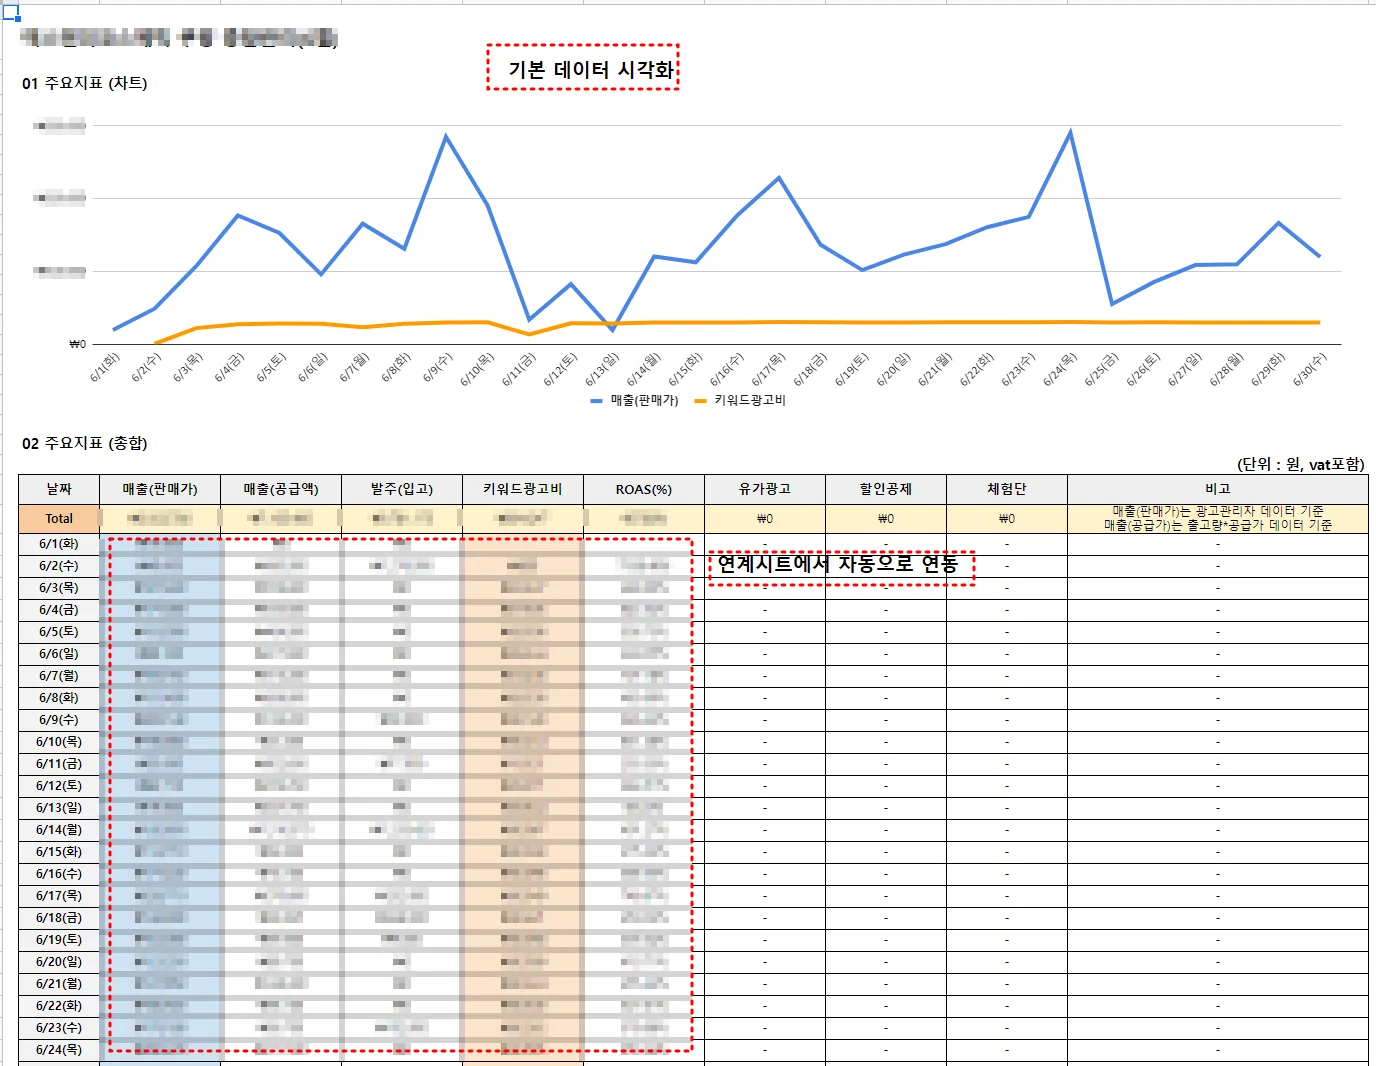Screen dimensions: 1376x1066
Task: Select the '02 주요지표 (총합)' section heading
Action: point(85,443)
